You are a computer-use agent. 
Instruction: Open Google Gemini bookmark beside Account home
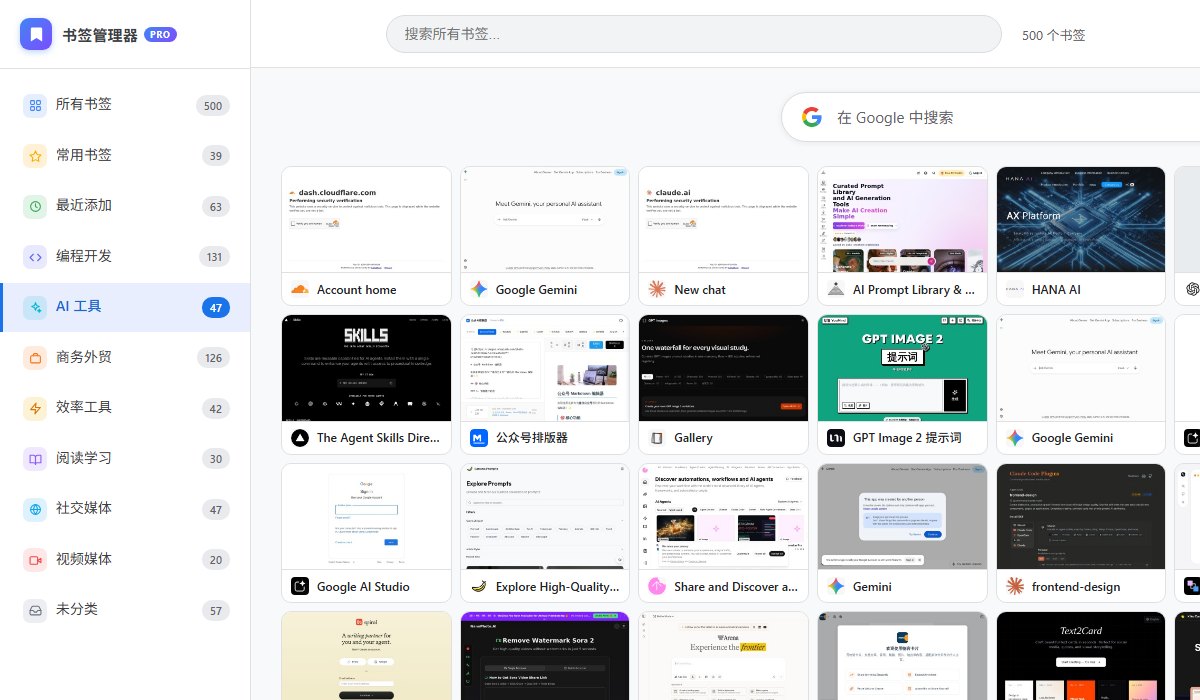545,236
